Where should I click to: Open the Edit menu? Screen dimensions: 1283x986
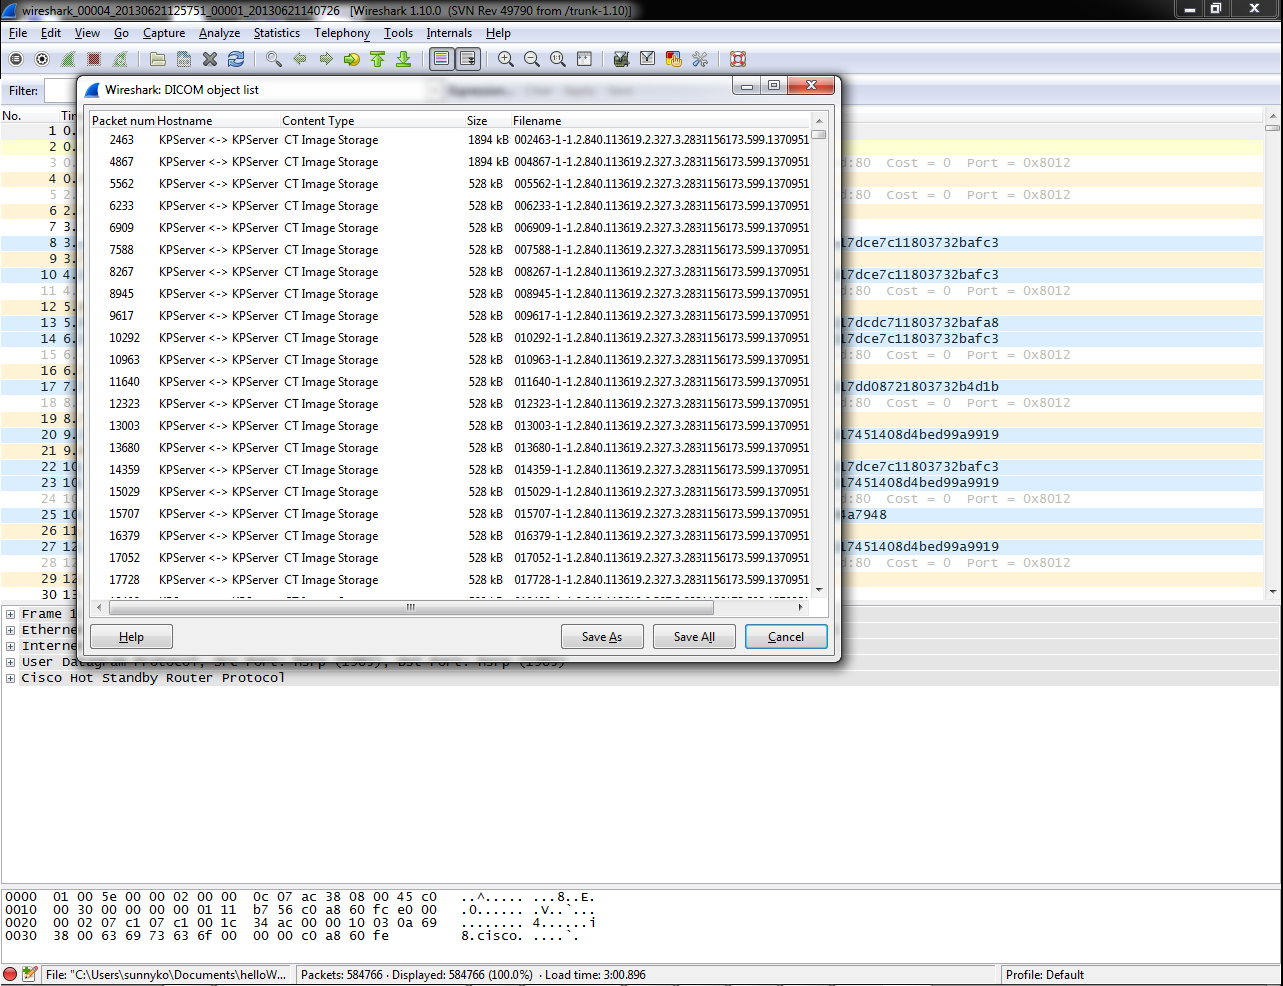(x=51, y=33)
